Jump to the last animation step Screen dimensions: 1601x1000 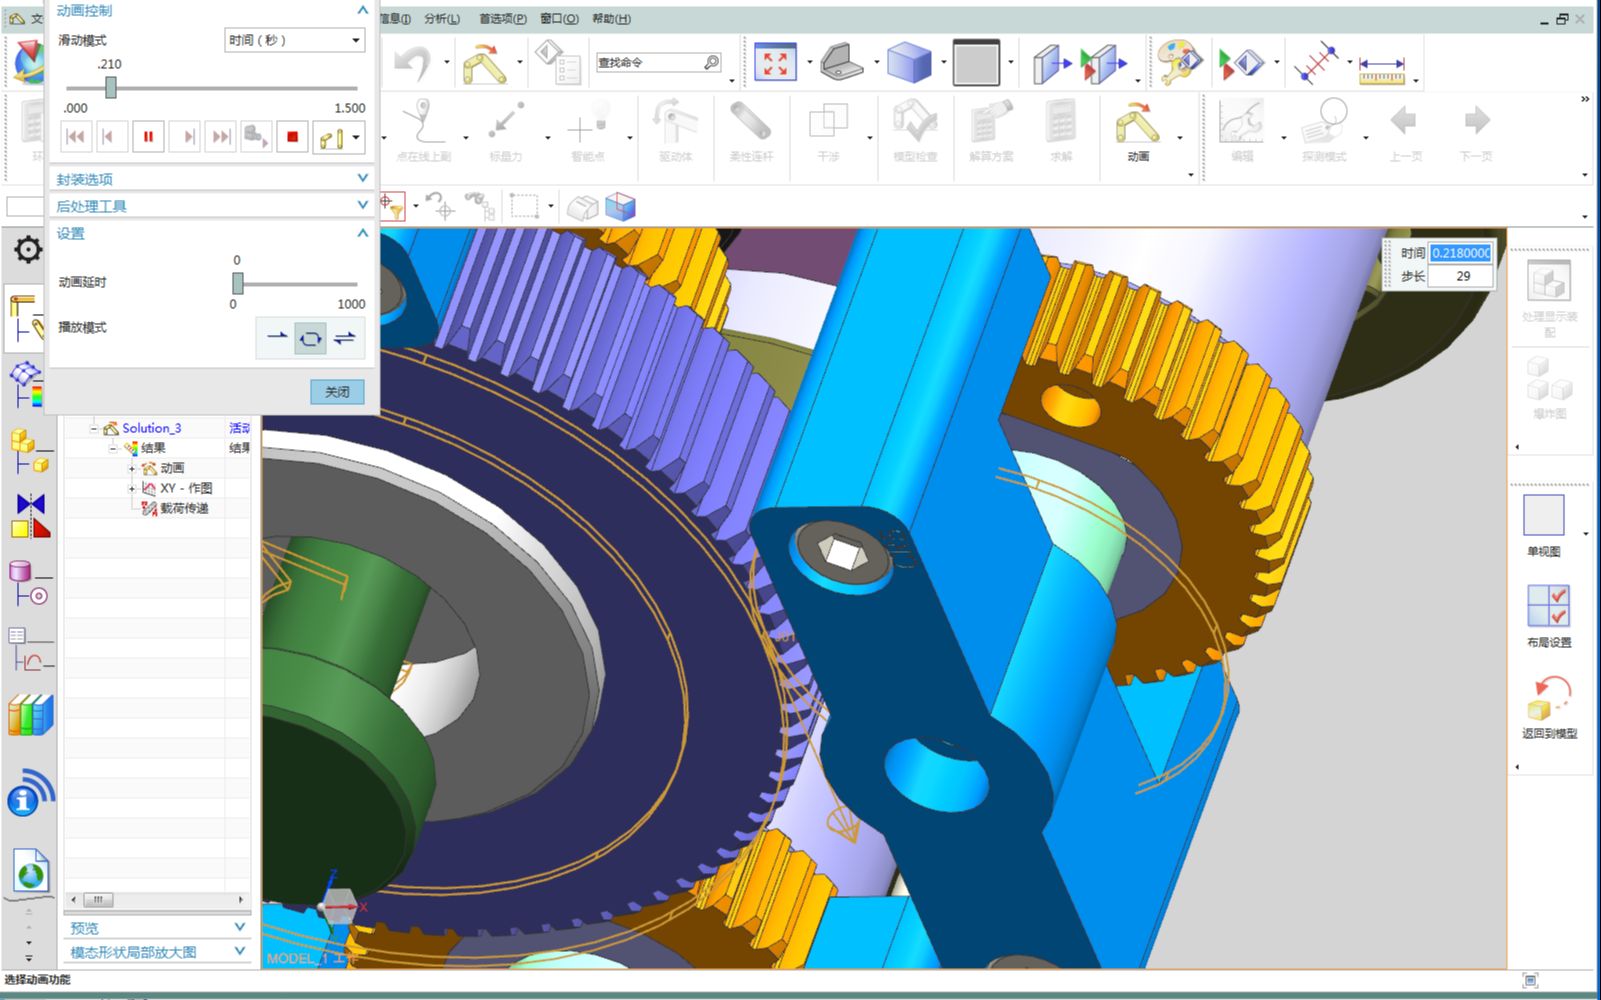(x=220, y=137)
